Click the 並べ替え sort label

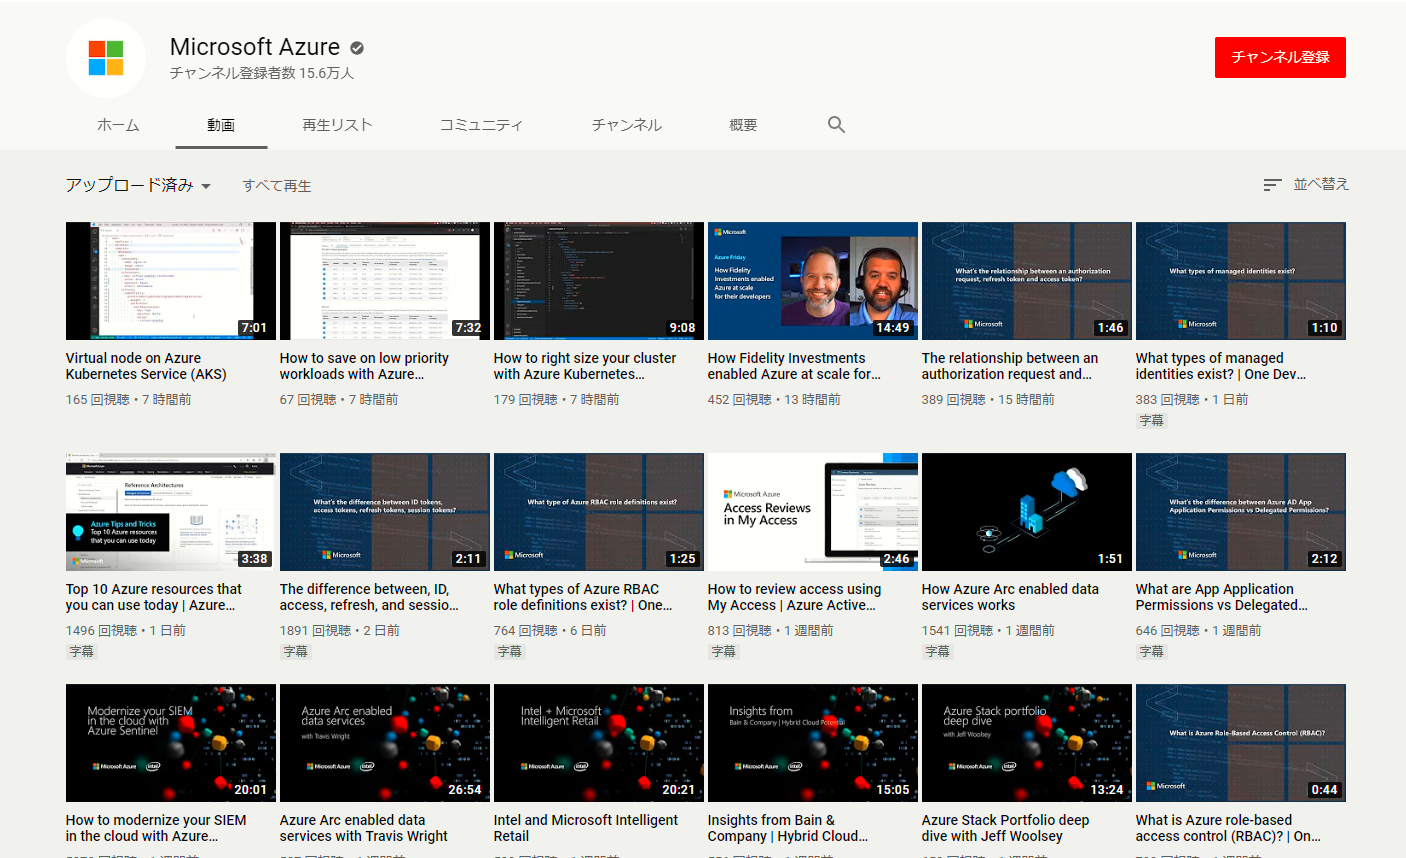click(1321, 184)
